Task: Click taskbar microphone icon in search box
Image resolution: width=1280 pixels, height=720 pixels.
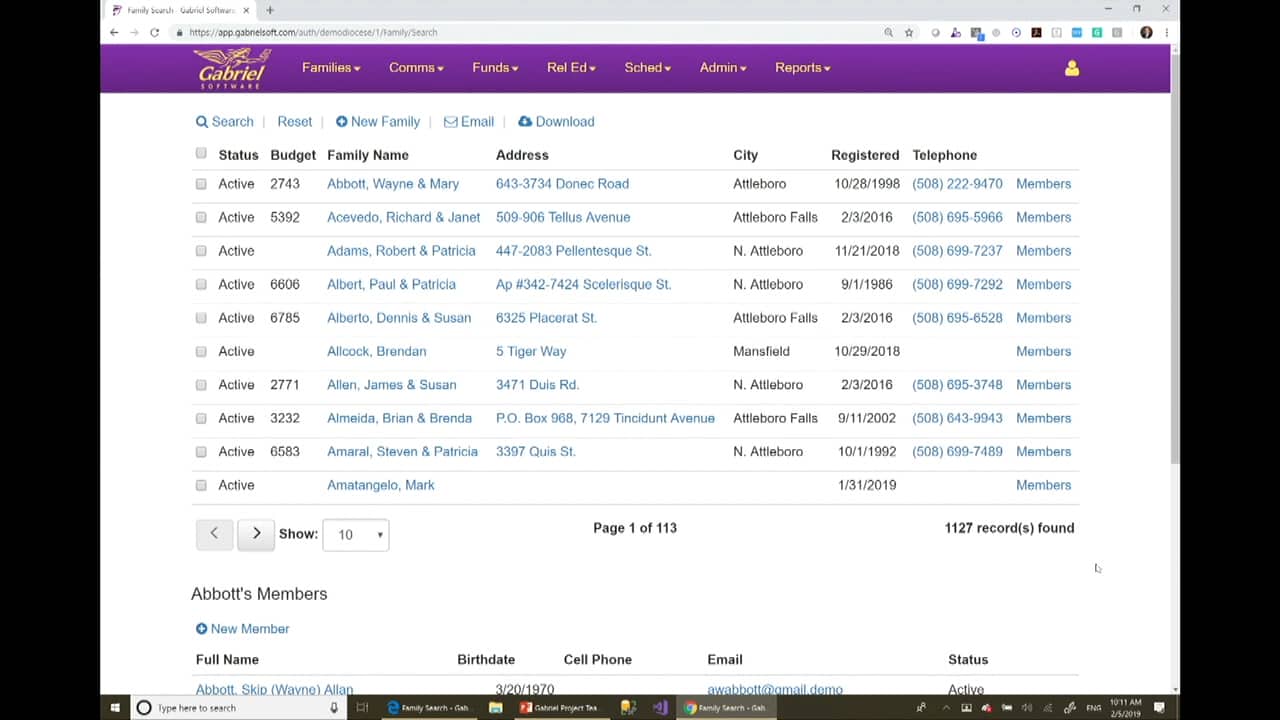Action: tap(334, 707)
